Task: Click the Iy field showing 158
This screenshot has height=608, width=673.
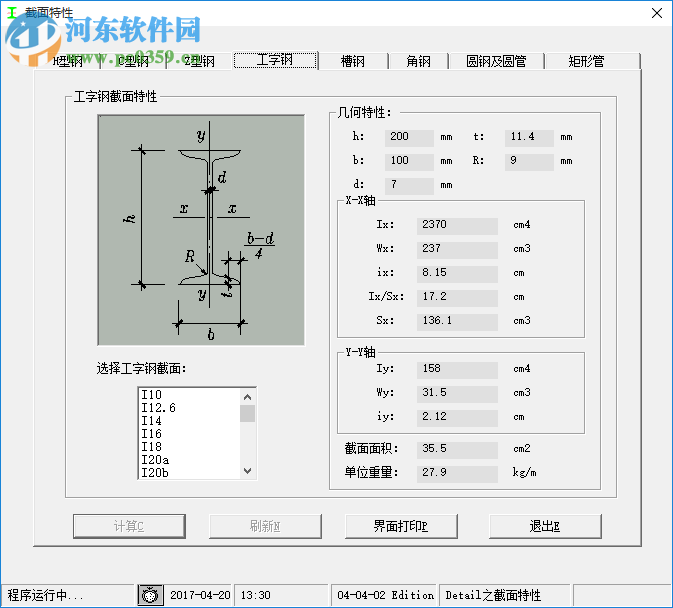Action: (457, 369)
